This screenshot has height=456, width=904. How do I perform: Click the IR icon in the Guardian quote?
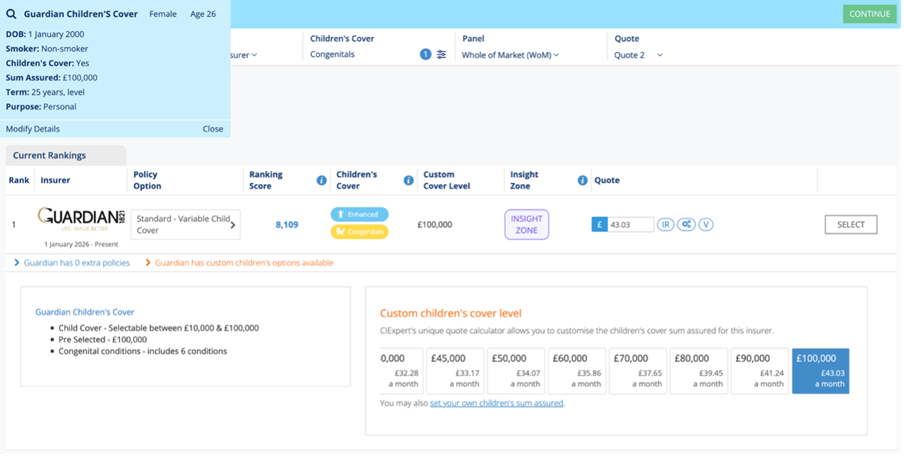(x=665, y=225)
